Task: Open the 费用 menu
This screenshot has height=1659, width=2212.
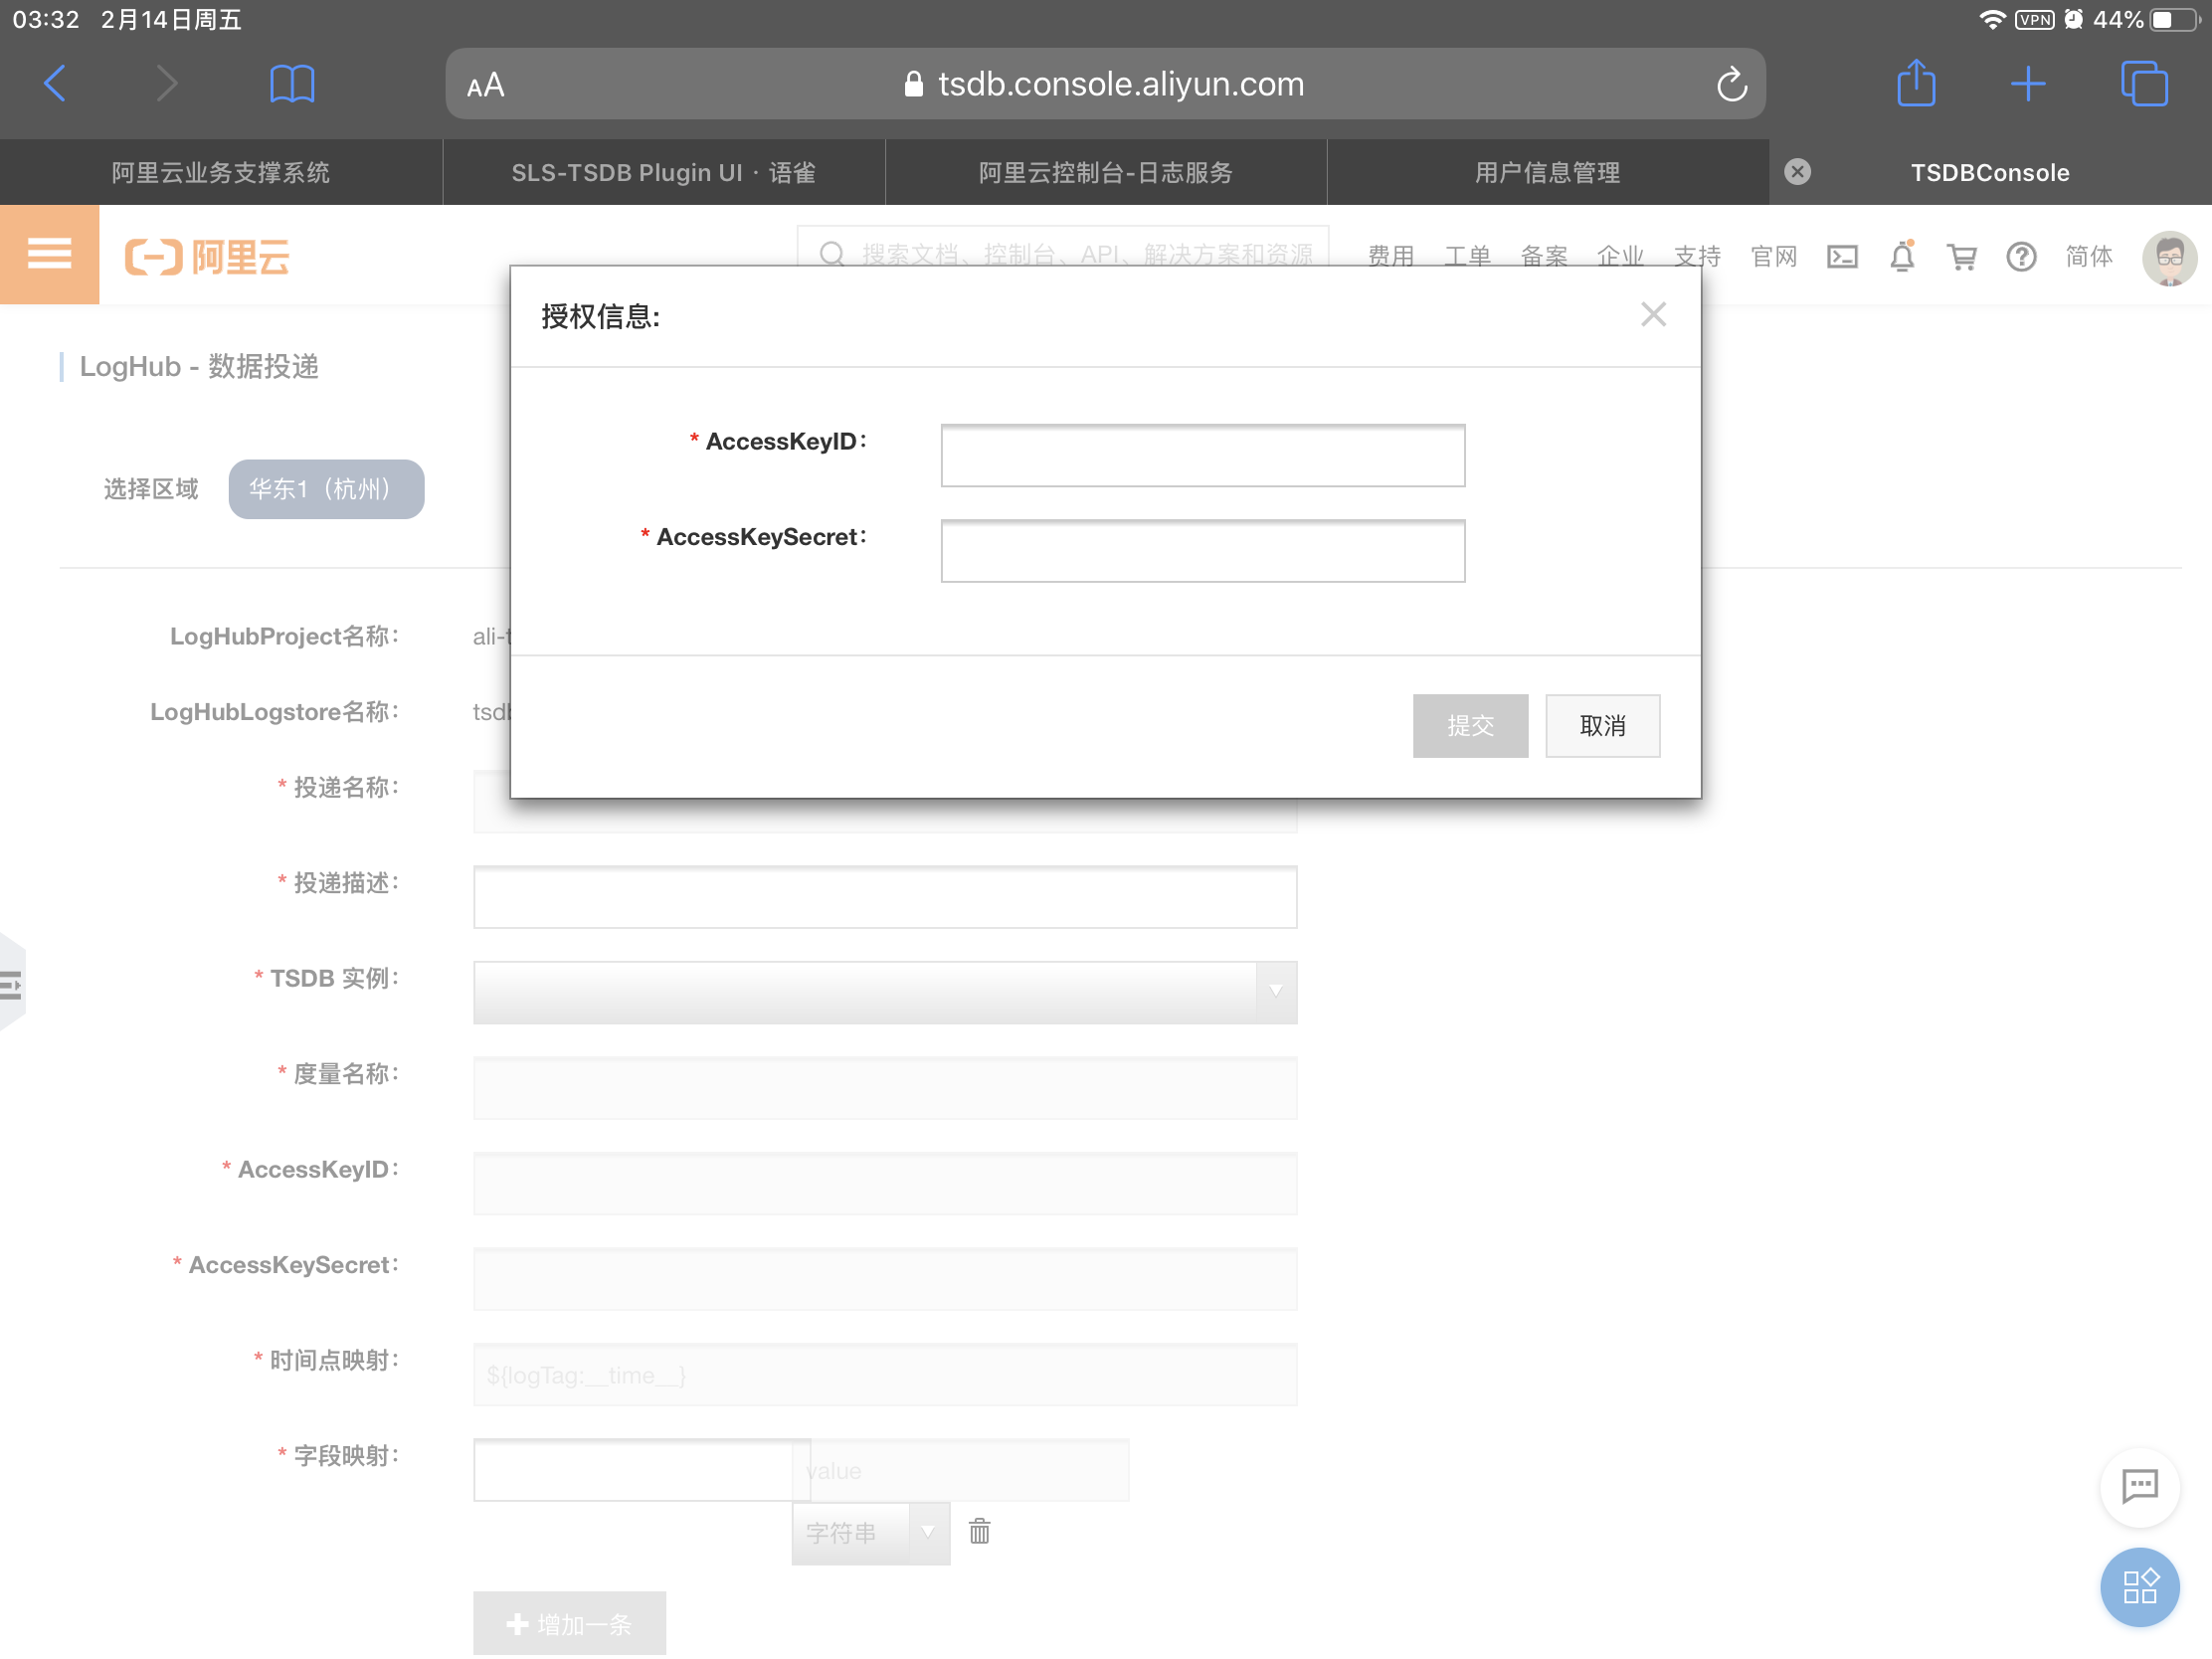Action: click(1390, 257)
